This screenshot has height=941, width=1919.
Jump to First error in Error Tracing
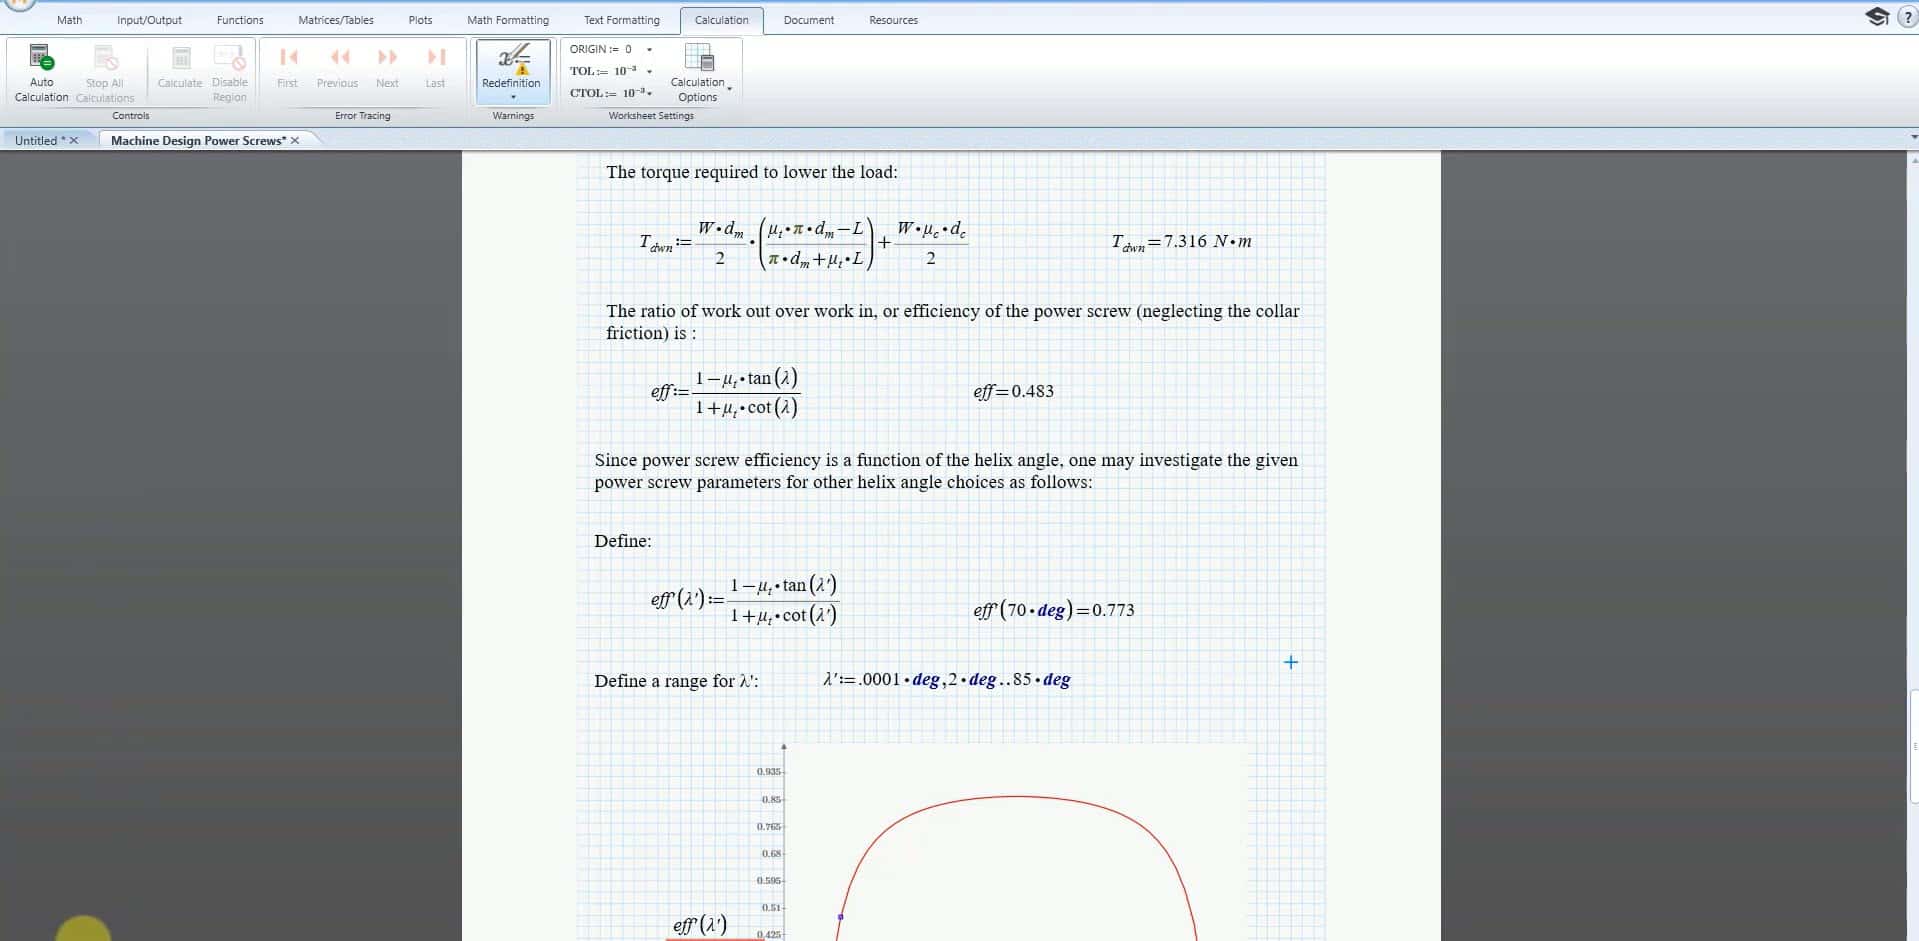[x=288, y=68]
